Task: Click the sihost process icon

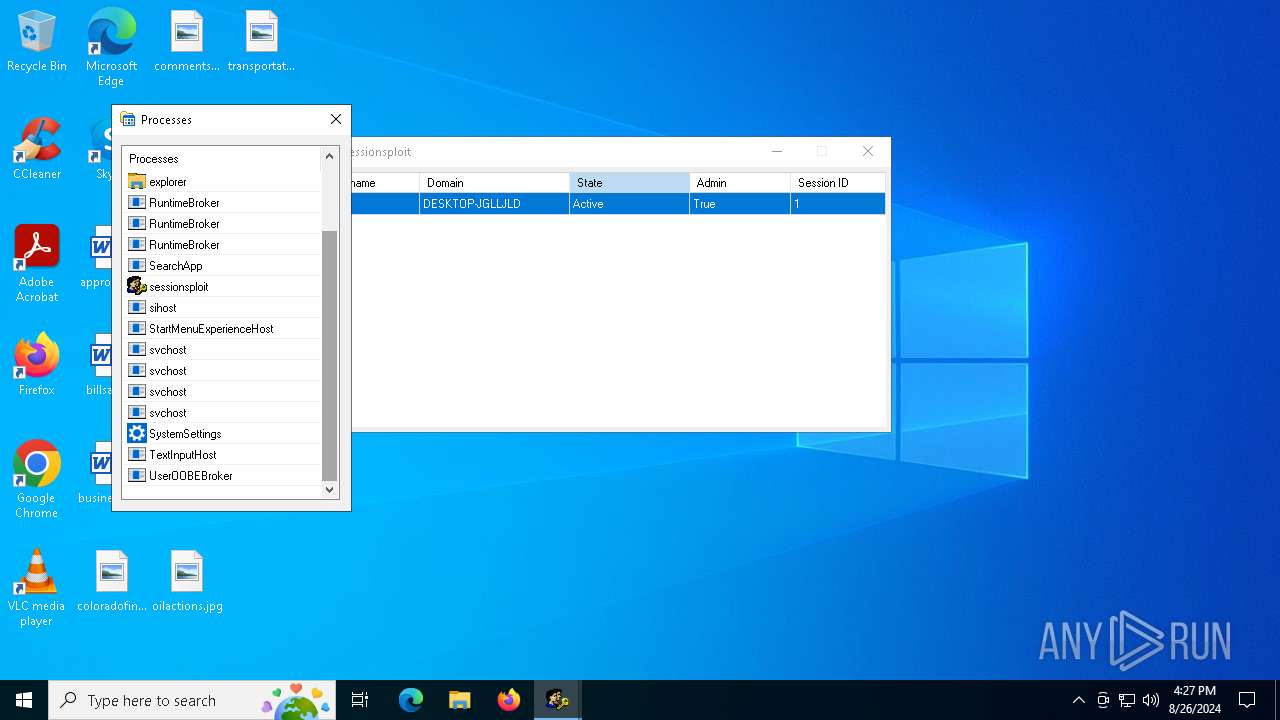Action: (137, 308)
